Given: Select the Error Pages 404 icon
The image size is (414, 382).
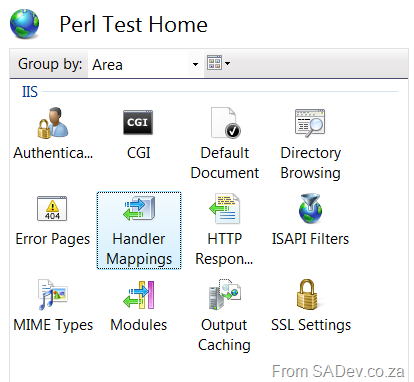Looking at the screenshot, I should click(52, 209).
